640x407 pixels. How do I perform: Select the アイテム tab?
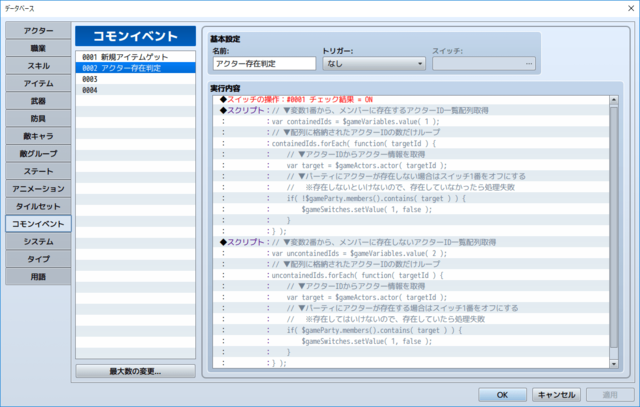(x=38, y=83)
